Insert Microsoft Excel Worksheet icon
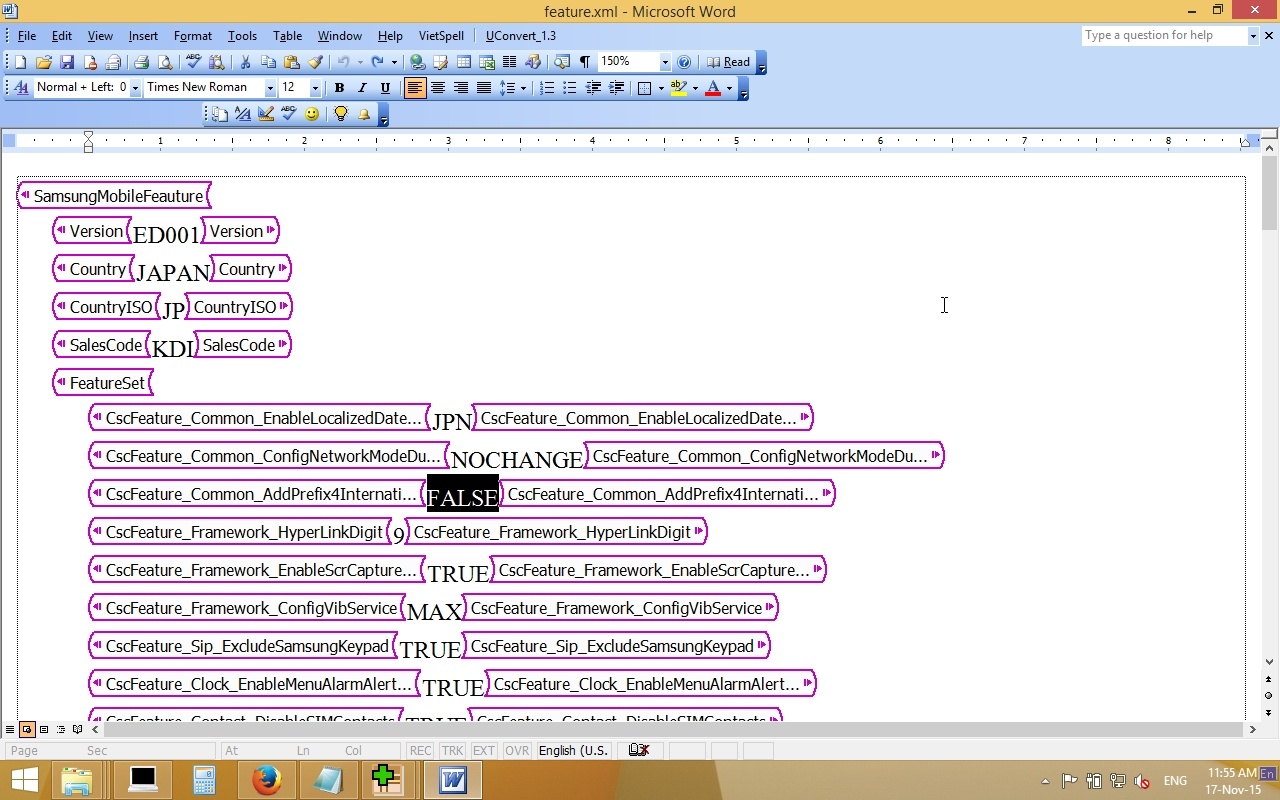 [x=486, y=62]
